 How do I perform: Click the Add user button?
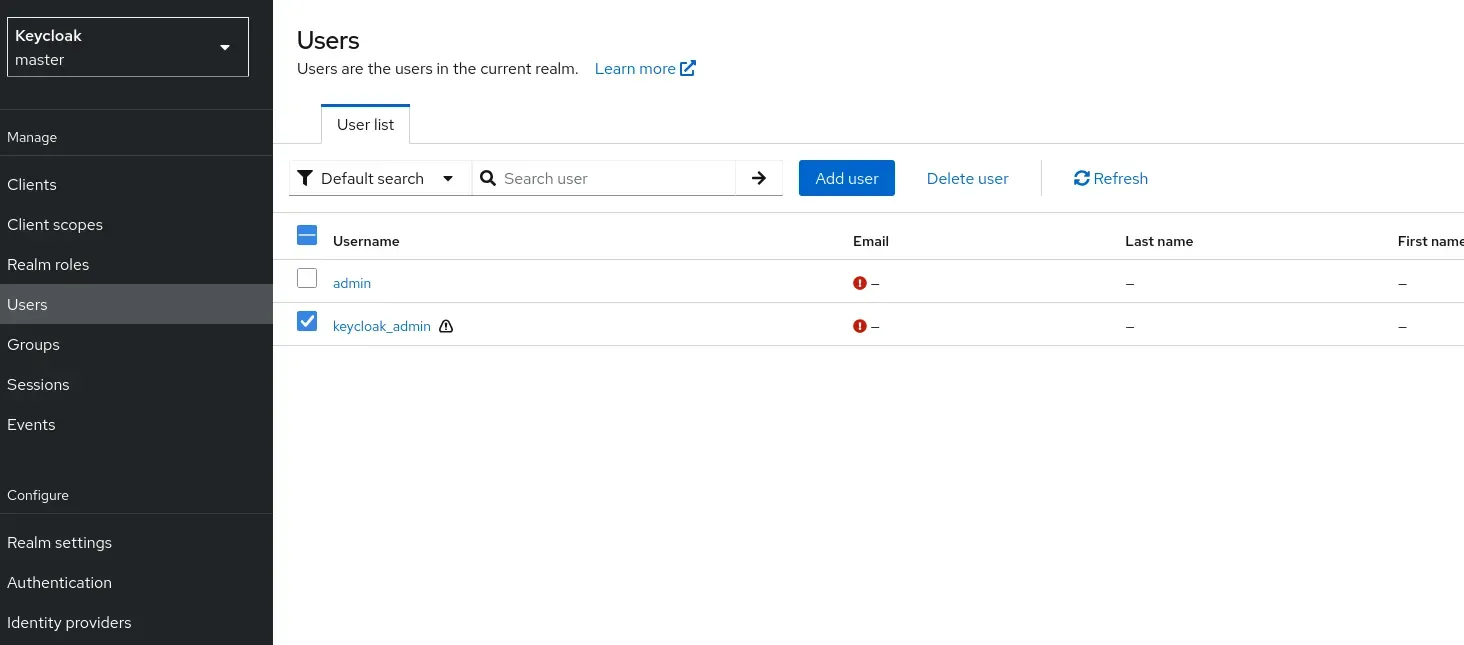(847, 178)
